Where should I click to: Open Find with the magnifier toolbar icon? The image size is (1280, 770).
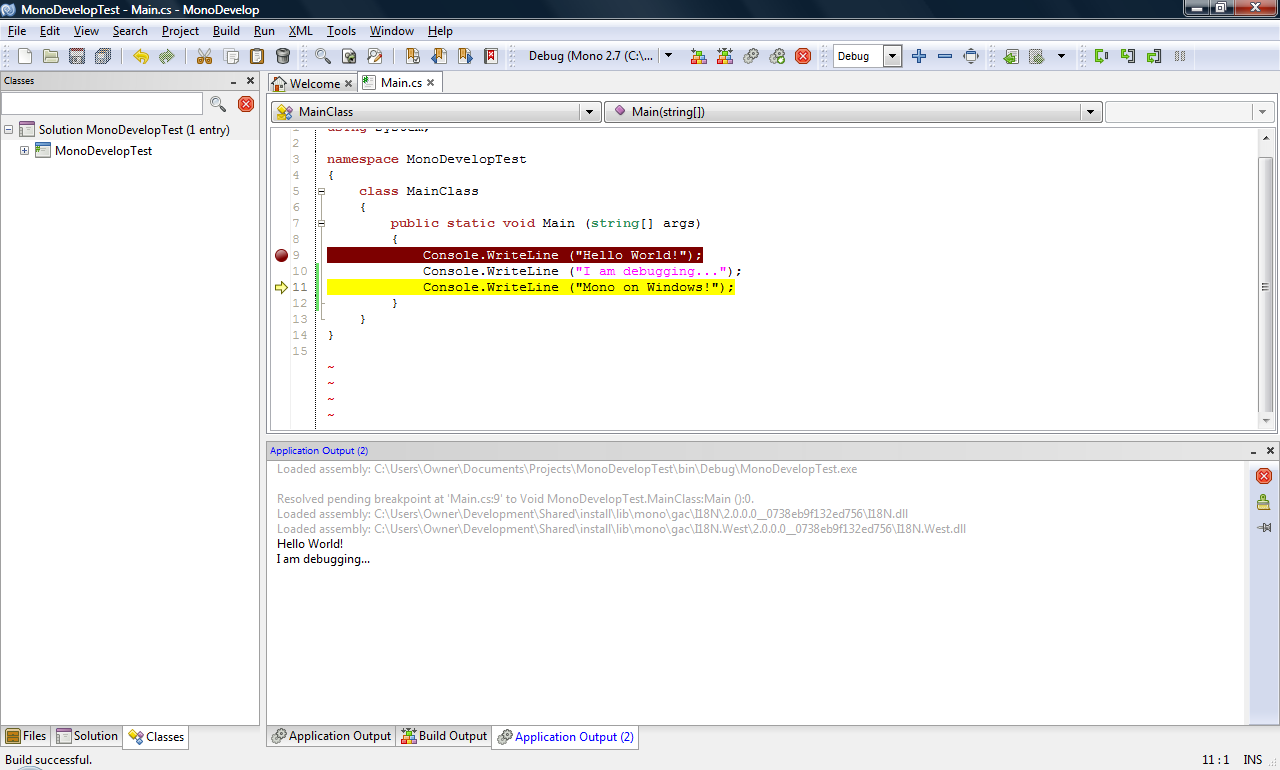[322, 56]
